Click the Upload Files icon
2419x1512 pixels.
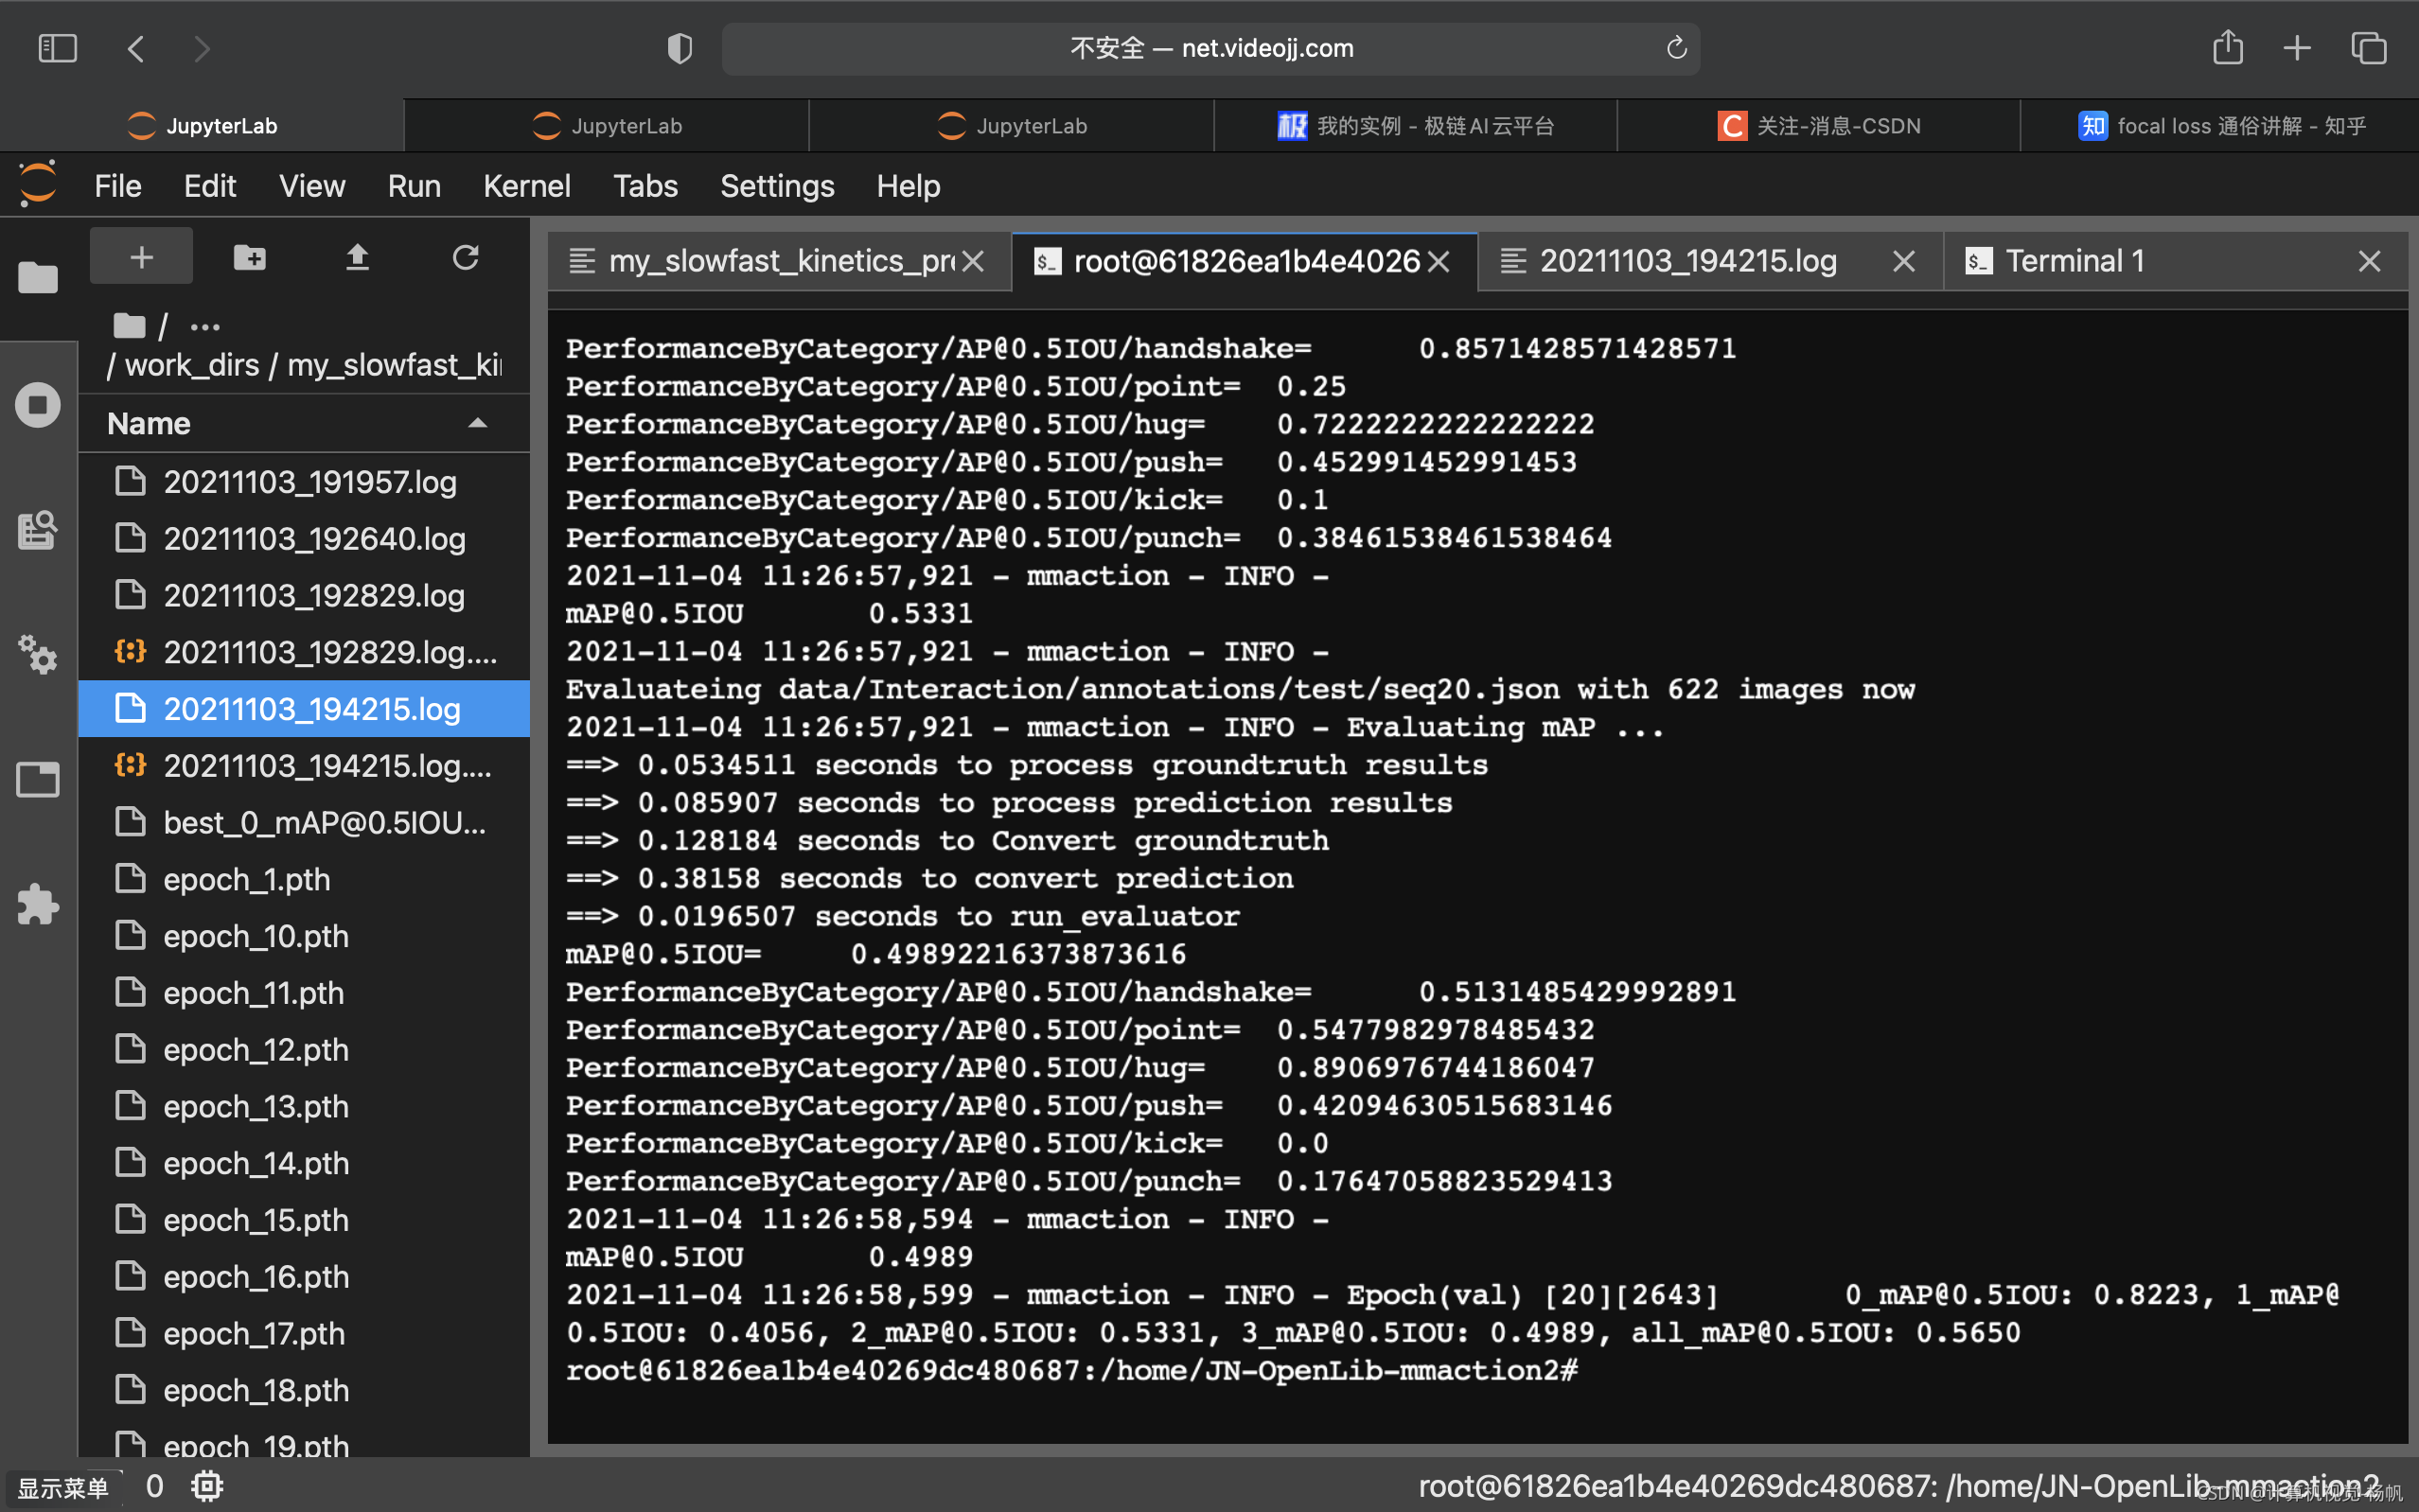click(357, 257)
